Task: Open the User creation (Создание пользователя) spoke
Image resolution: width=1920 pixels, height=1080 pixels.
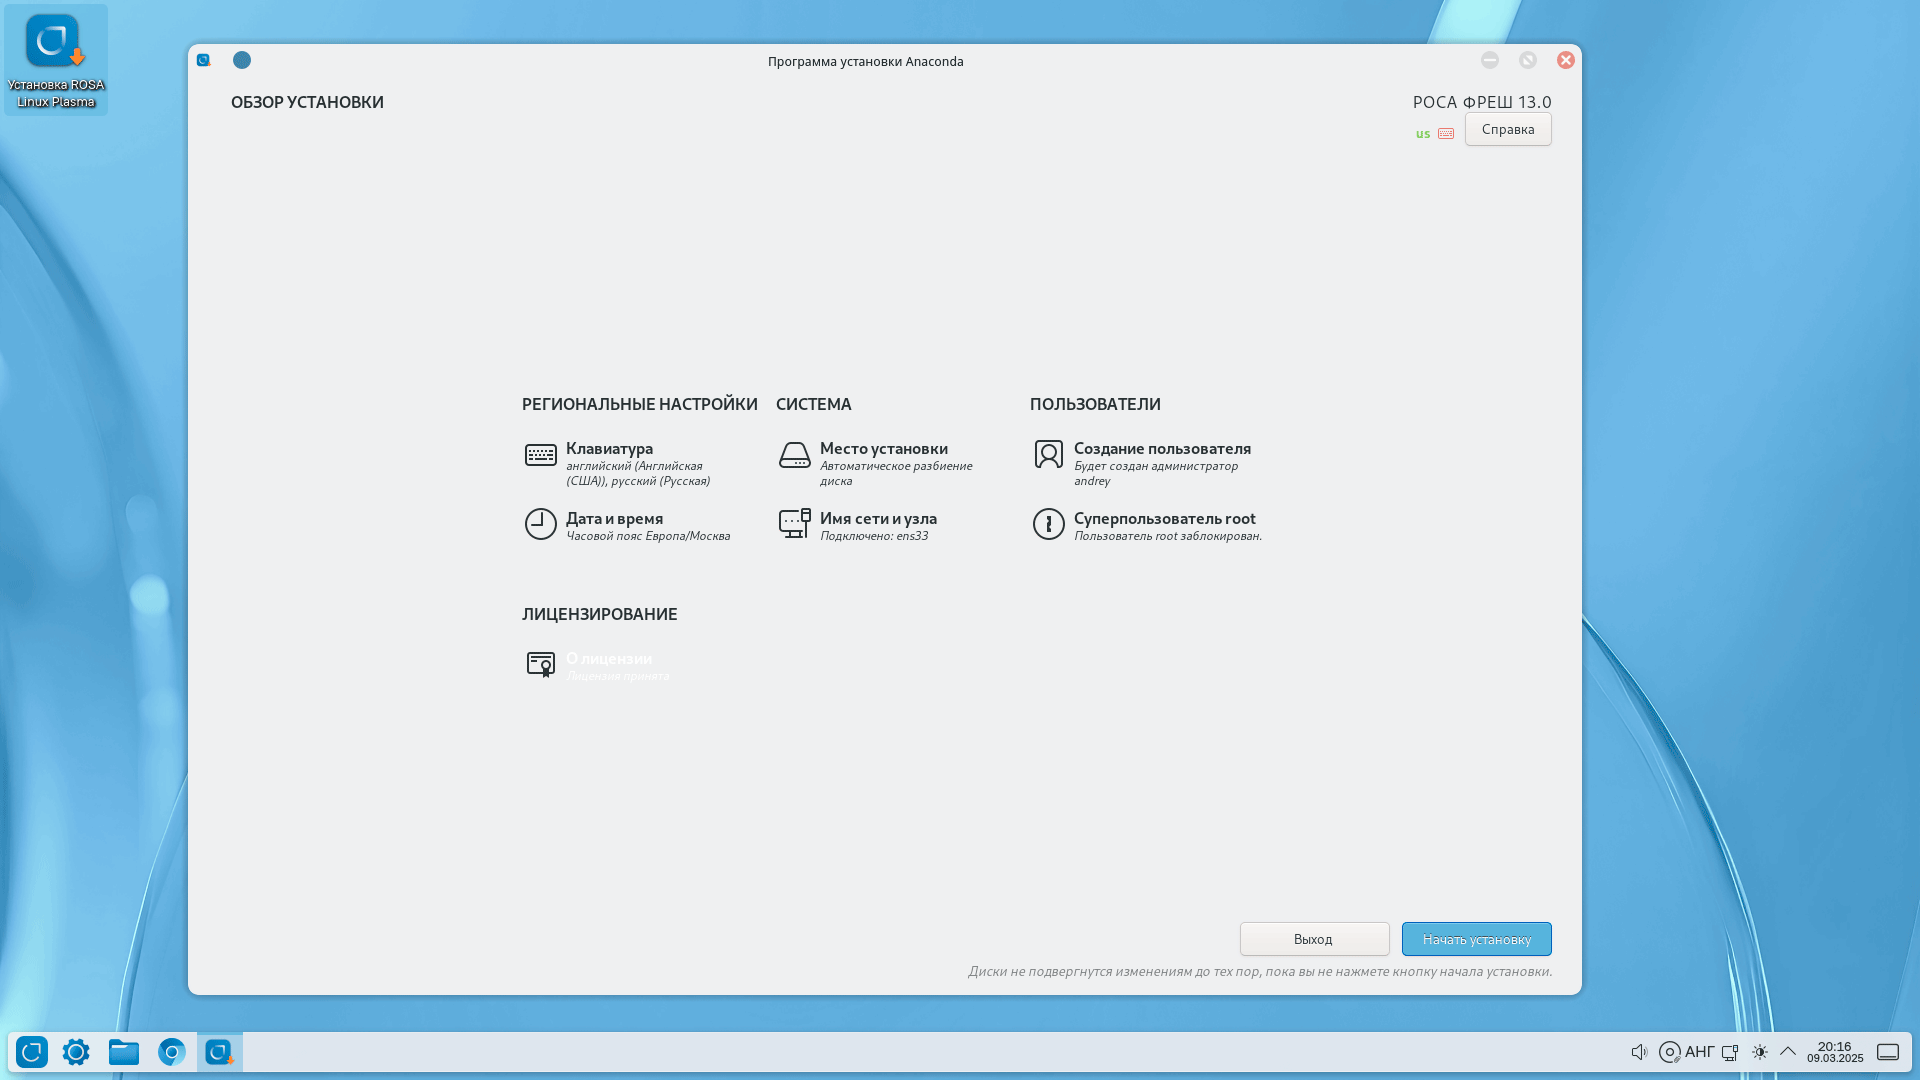Action: pyautogui.click(x=1161, y=449)
